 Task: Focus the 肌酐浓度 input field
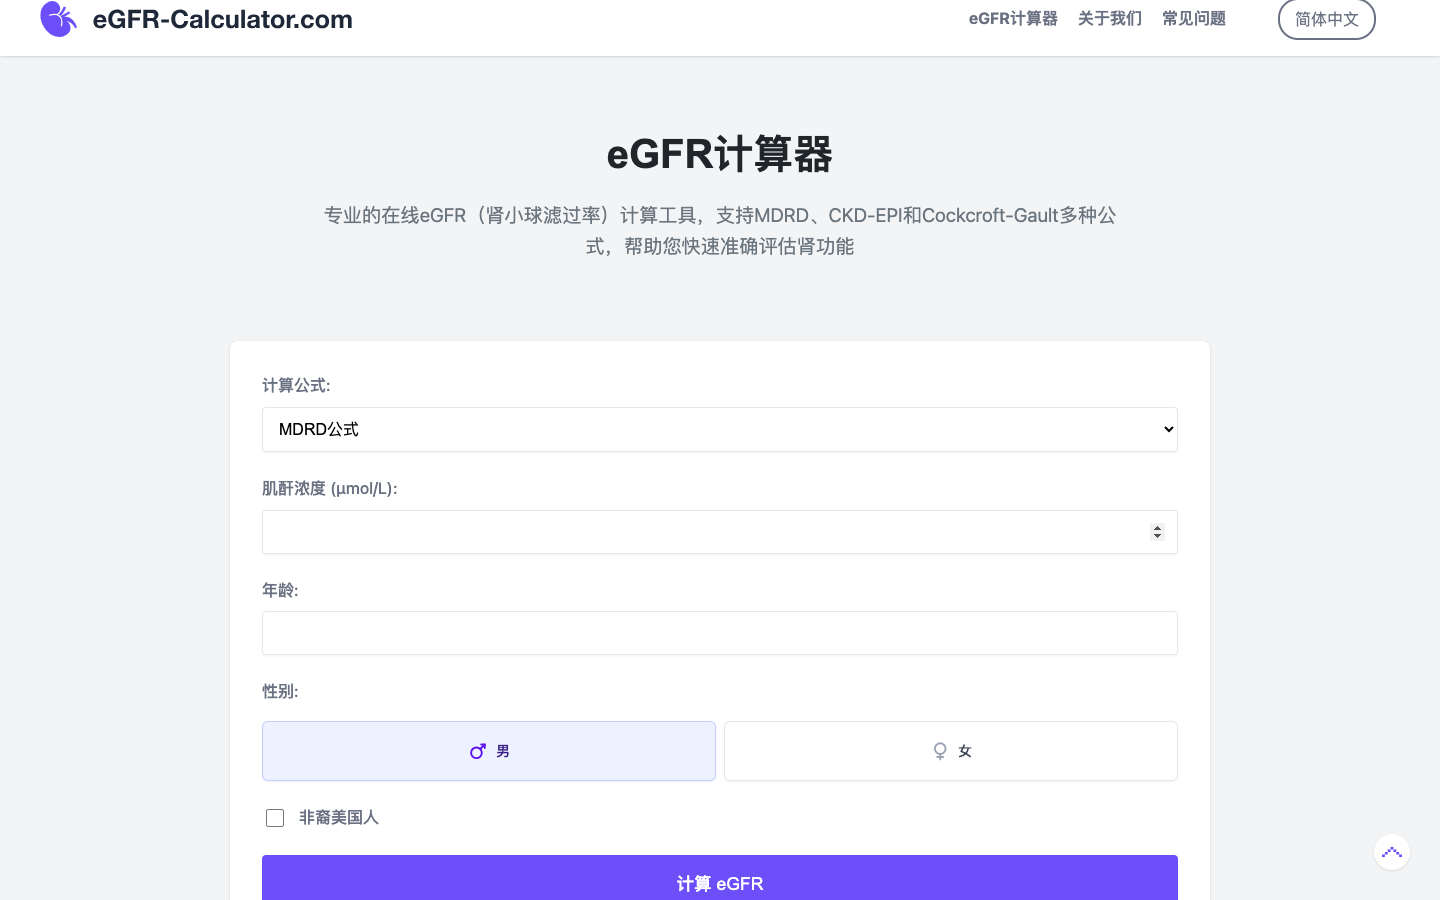pos(720,532)
